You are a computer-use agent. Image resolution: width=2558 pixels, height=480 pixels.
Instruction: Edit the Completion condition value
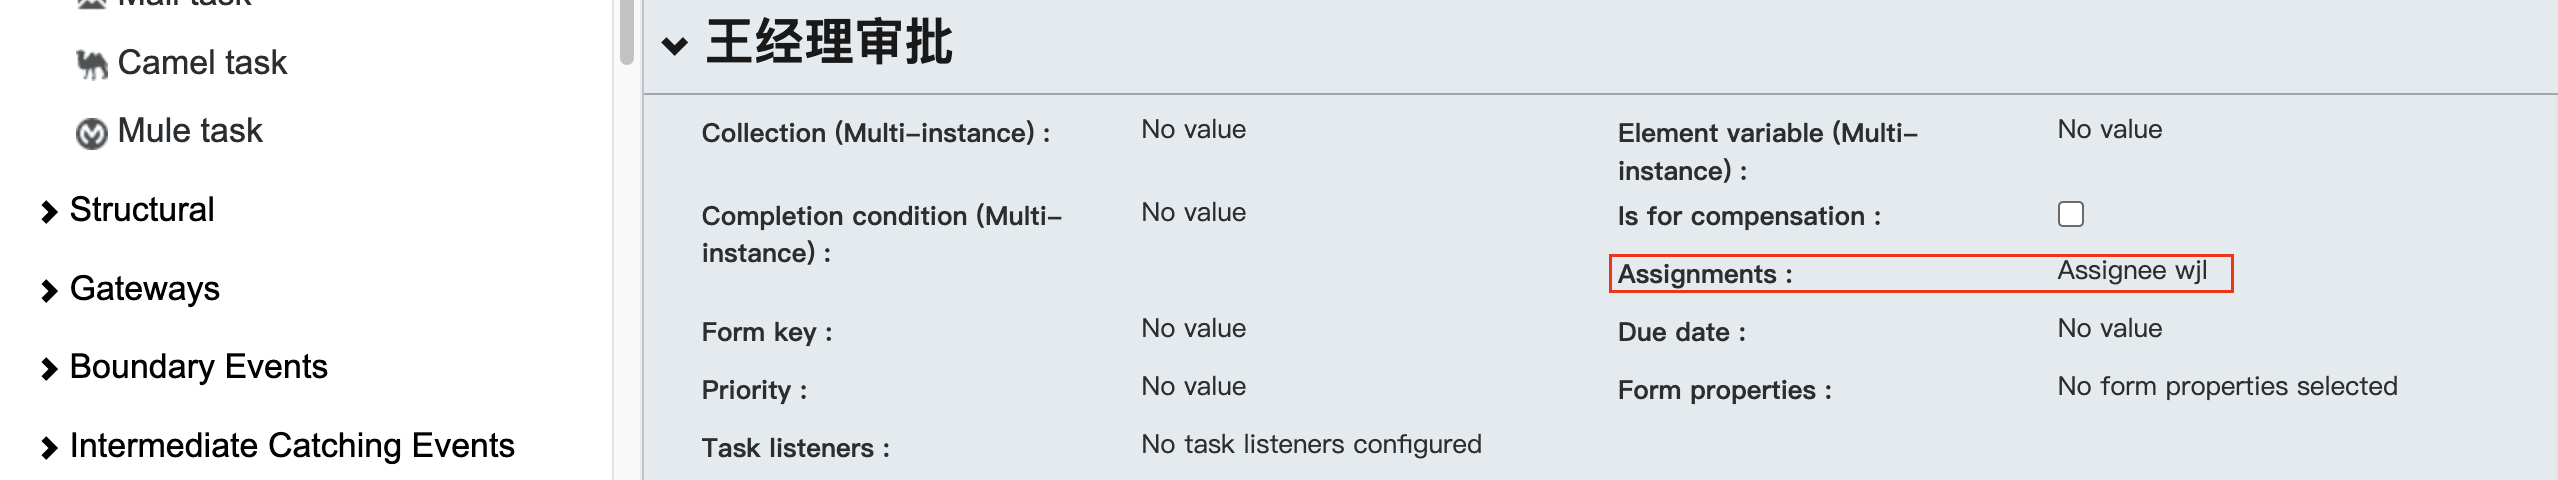(x=1193, y=213)
